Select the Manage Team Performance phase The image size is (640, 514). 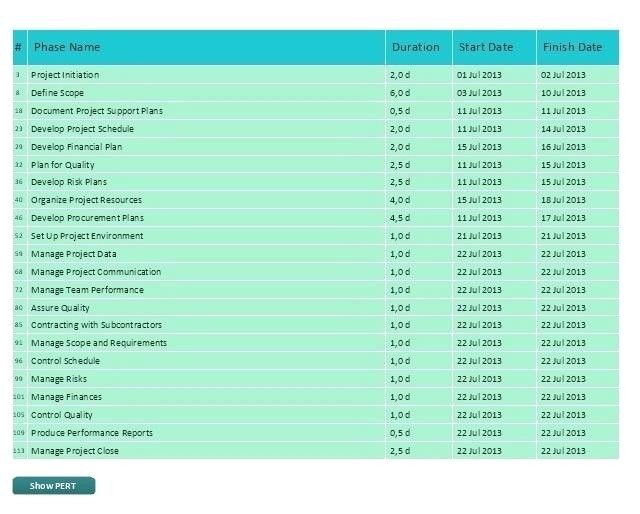87,290
